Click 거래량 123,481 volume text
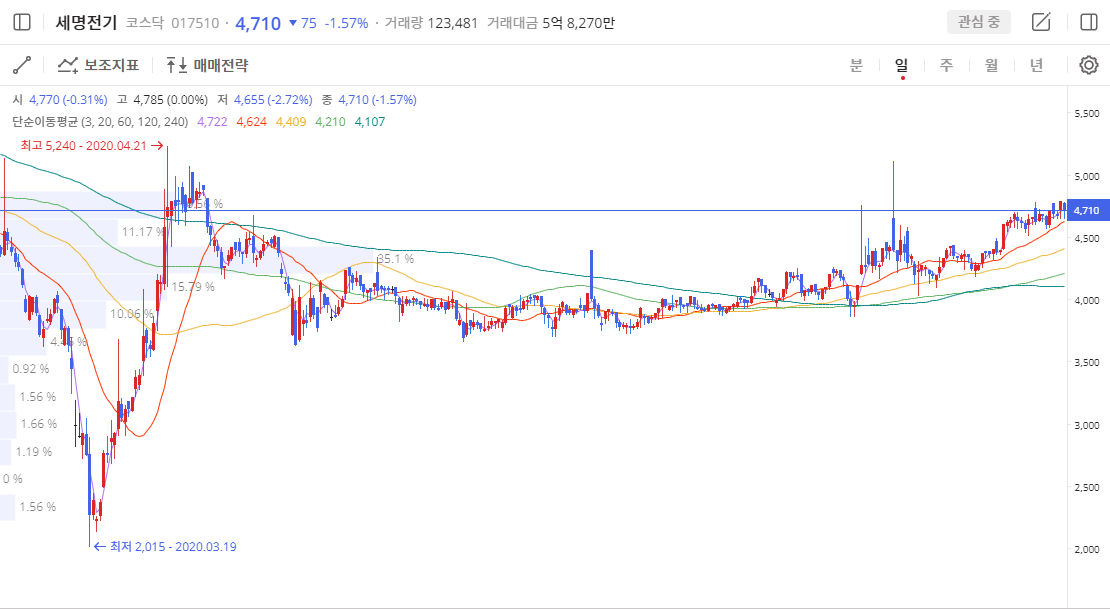1110x609 pixels. (431, 23)
